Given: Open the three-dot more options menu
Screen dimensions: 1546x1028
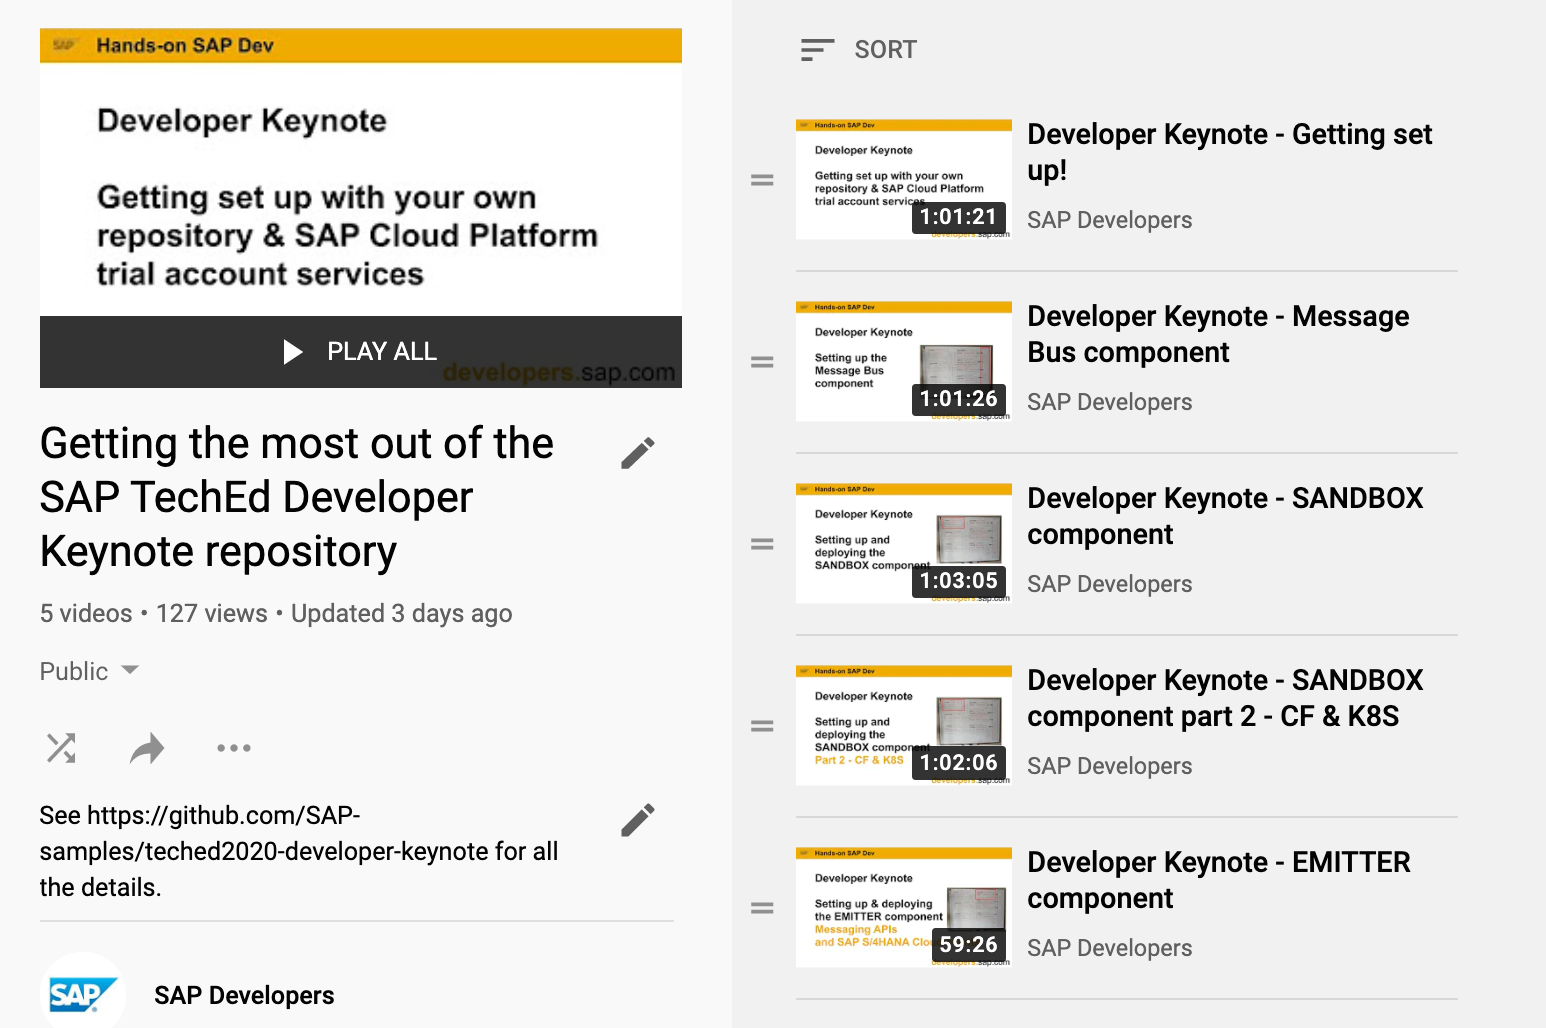Looking at the screenshot, I should coord(234,748).
